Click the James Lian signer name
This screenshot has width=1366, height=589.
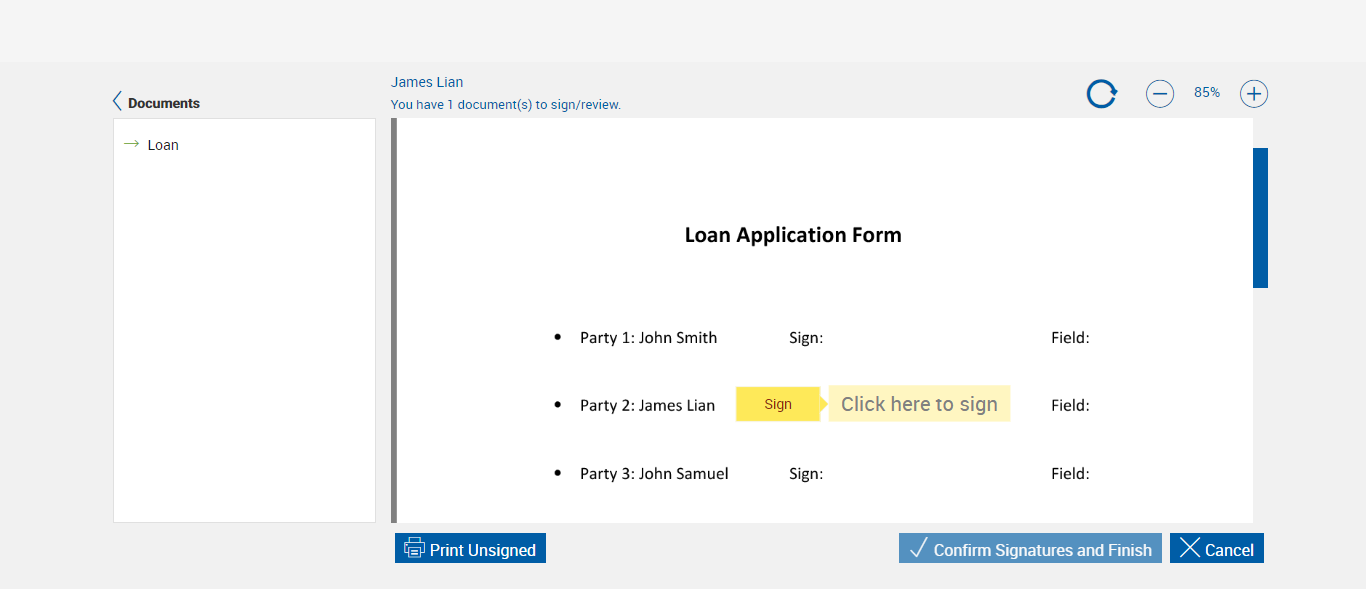point(427,82)
